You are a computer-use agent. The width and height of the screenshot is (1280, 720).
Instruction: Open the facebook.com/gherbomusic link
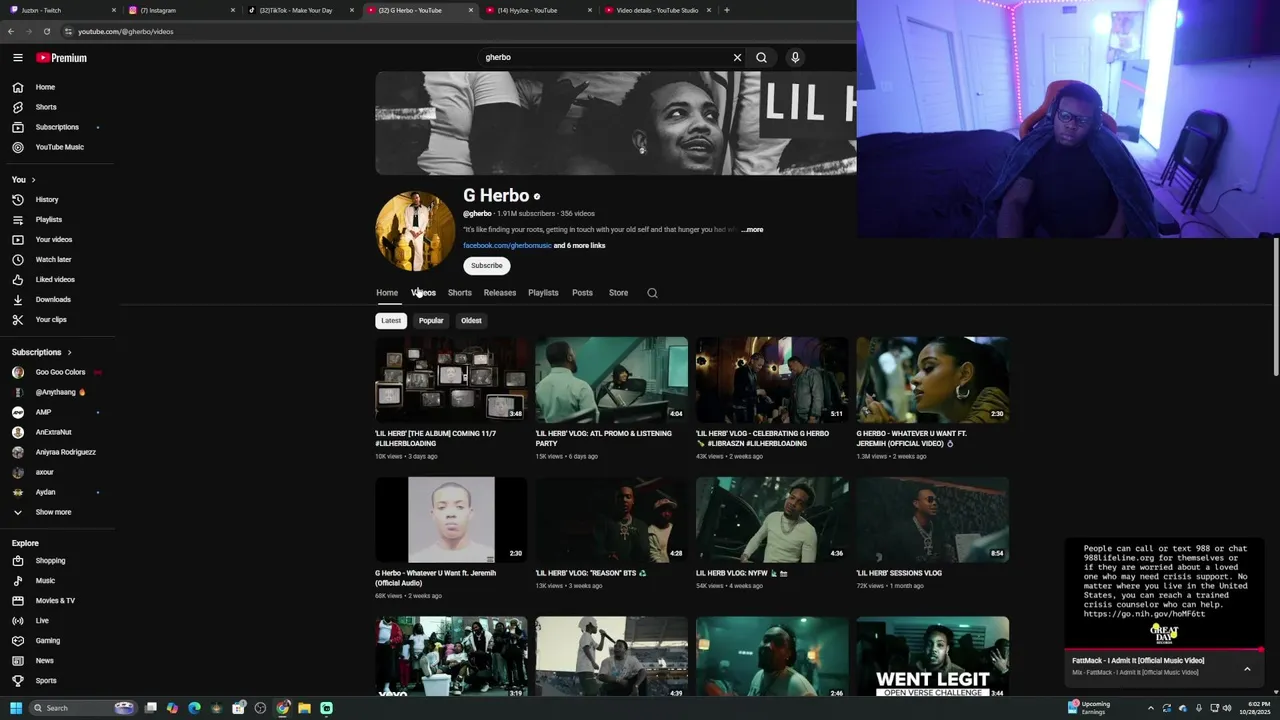click(x=507, y=246)
